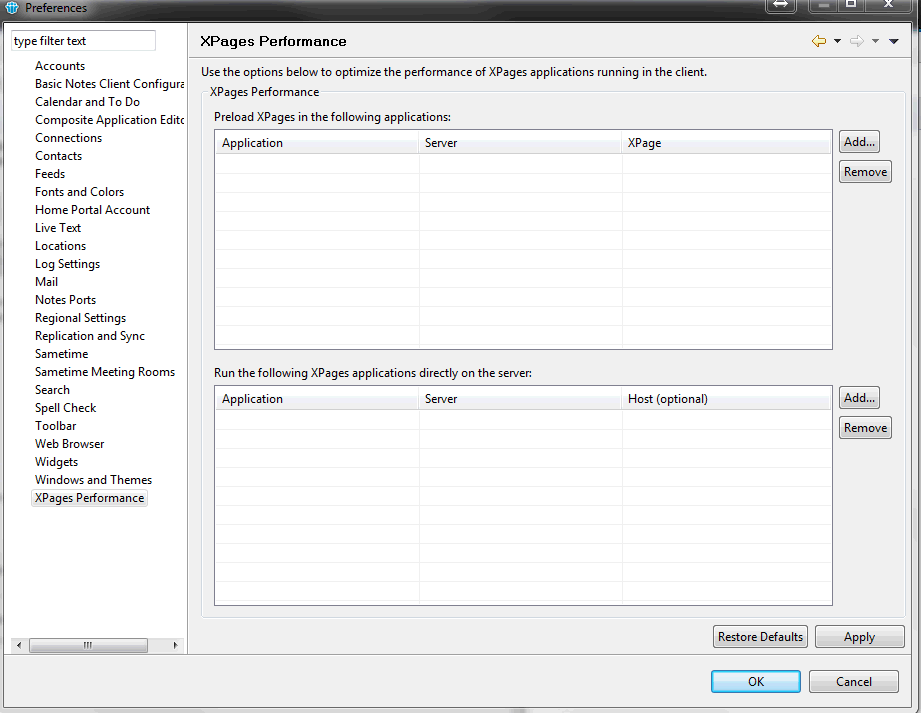Image resolution: width=921 pixels, height=713 pixels.
Task: Click the sidebar horizontal scrollbar right arrow
Action: [x=176, y=645]
